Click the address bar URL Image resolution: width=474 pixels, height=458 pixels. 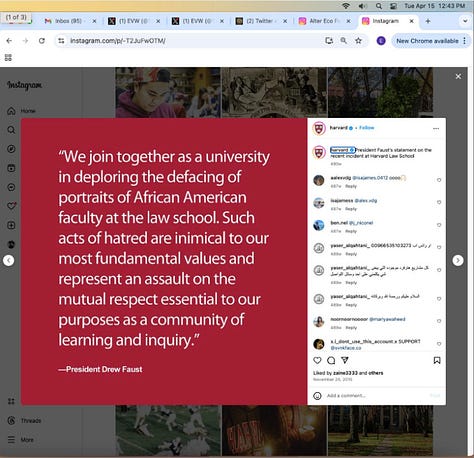118,41
